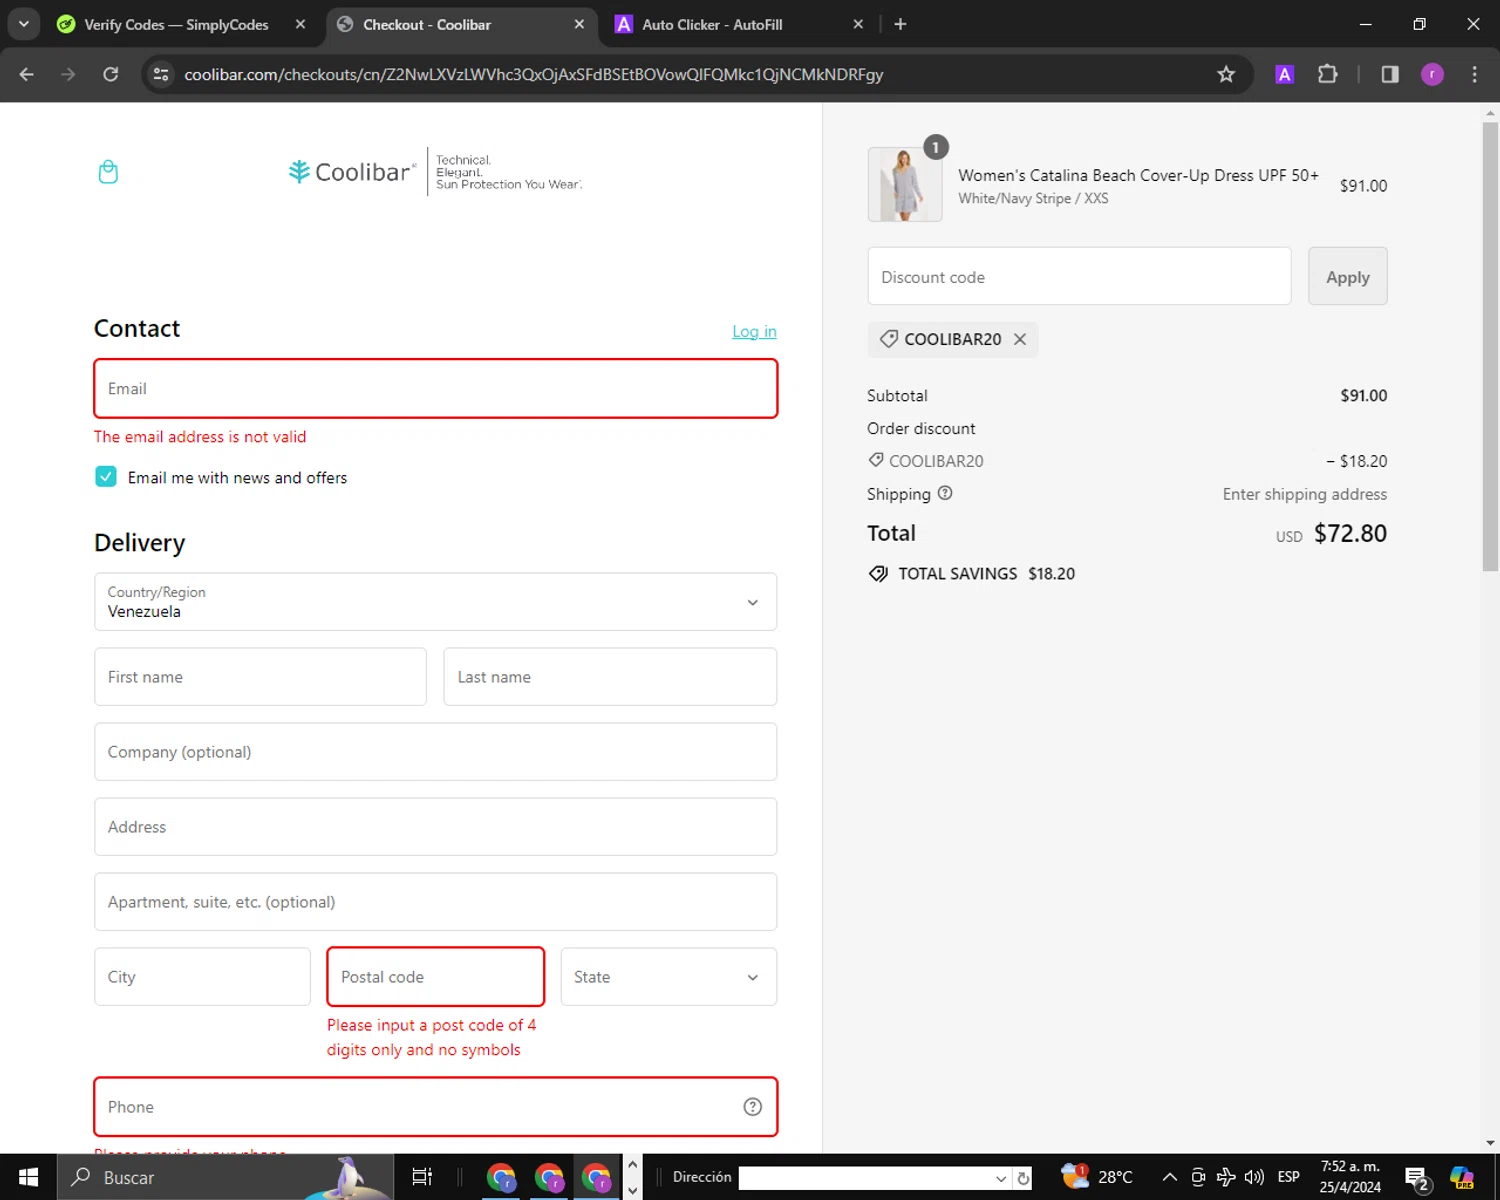Screen dimensions: 1500x1200
Task: Click the Apply discount button
Action: click(1347, 277)
